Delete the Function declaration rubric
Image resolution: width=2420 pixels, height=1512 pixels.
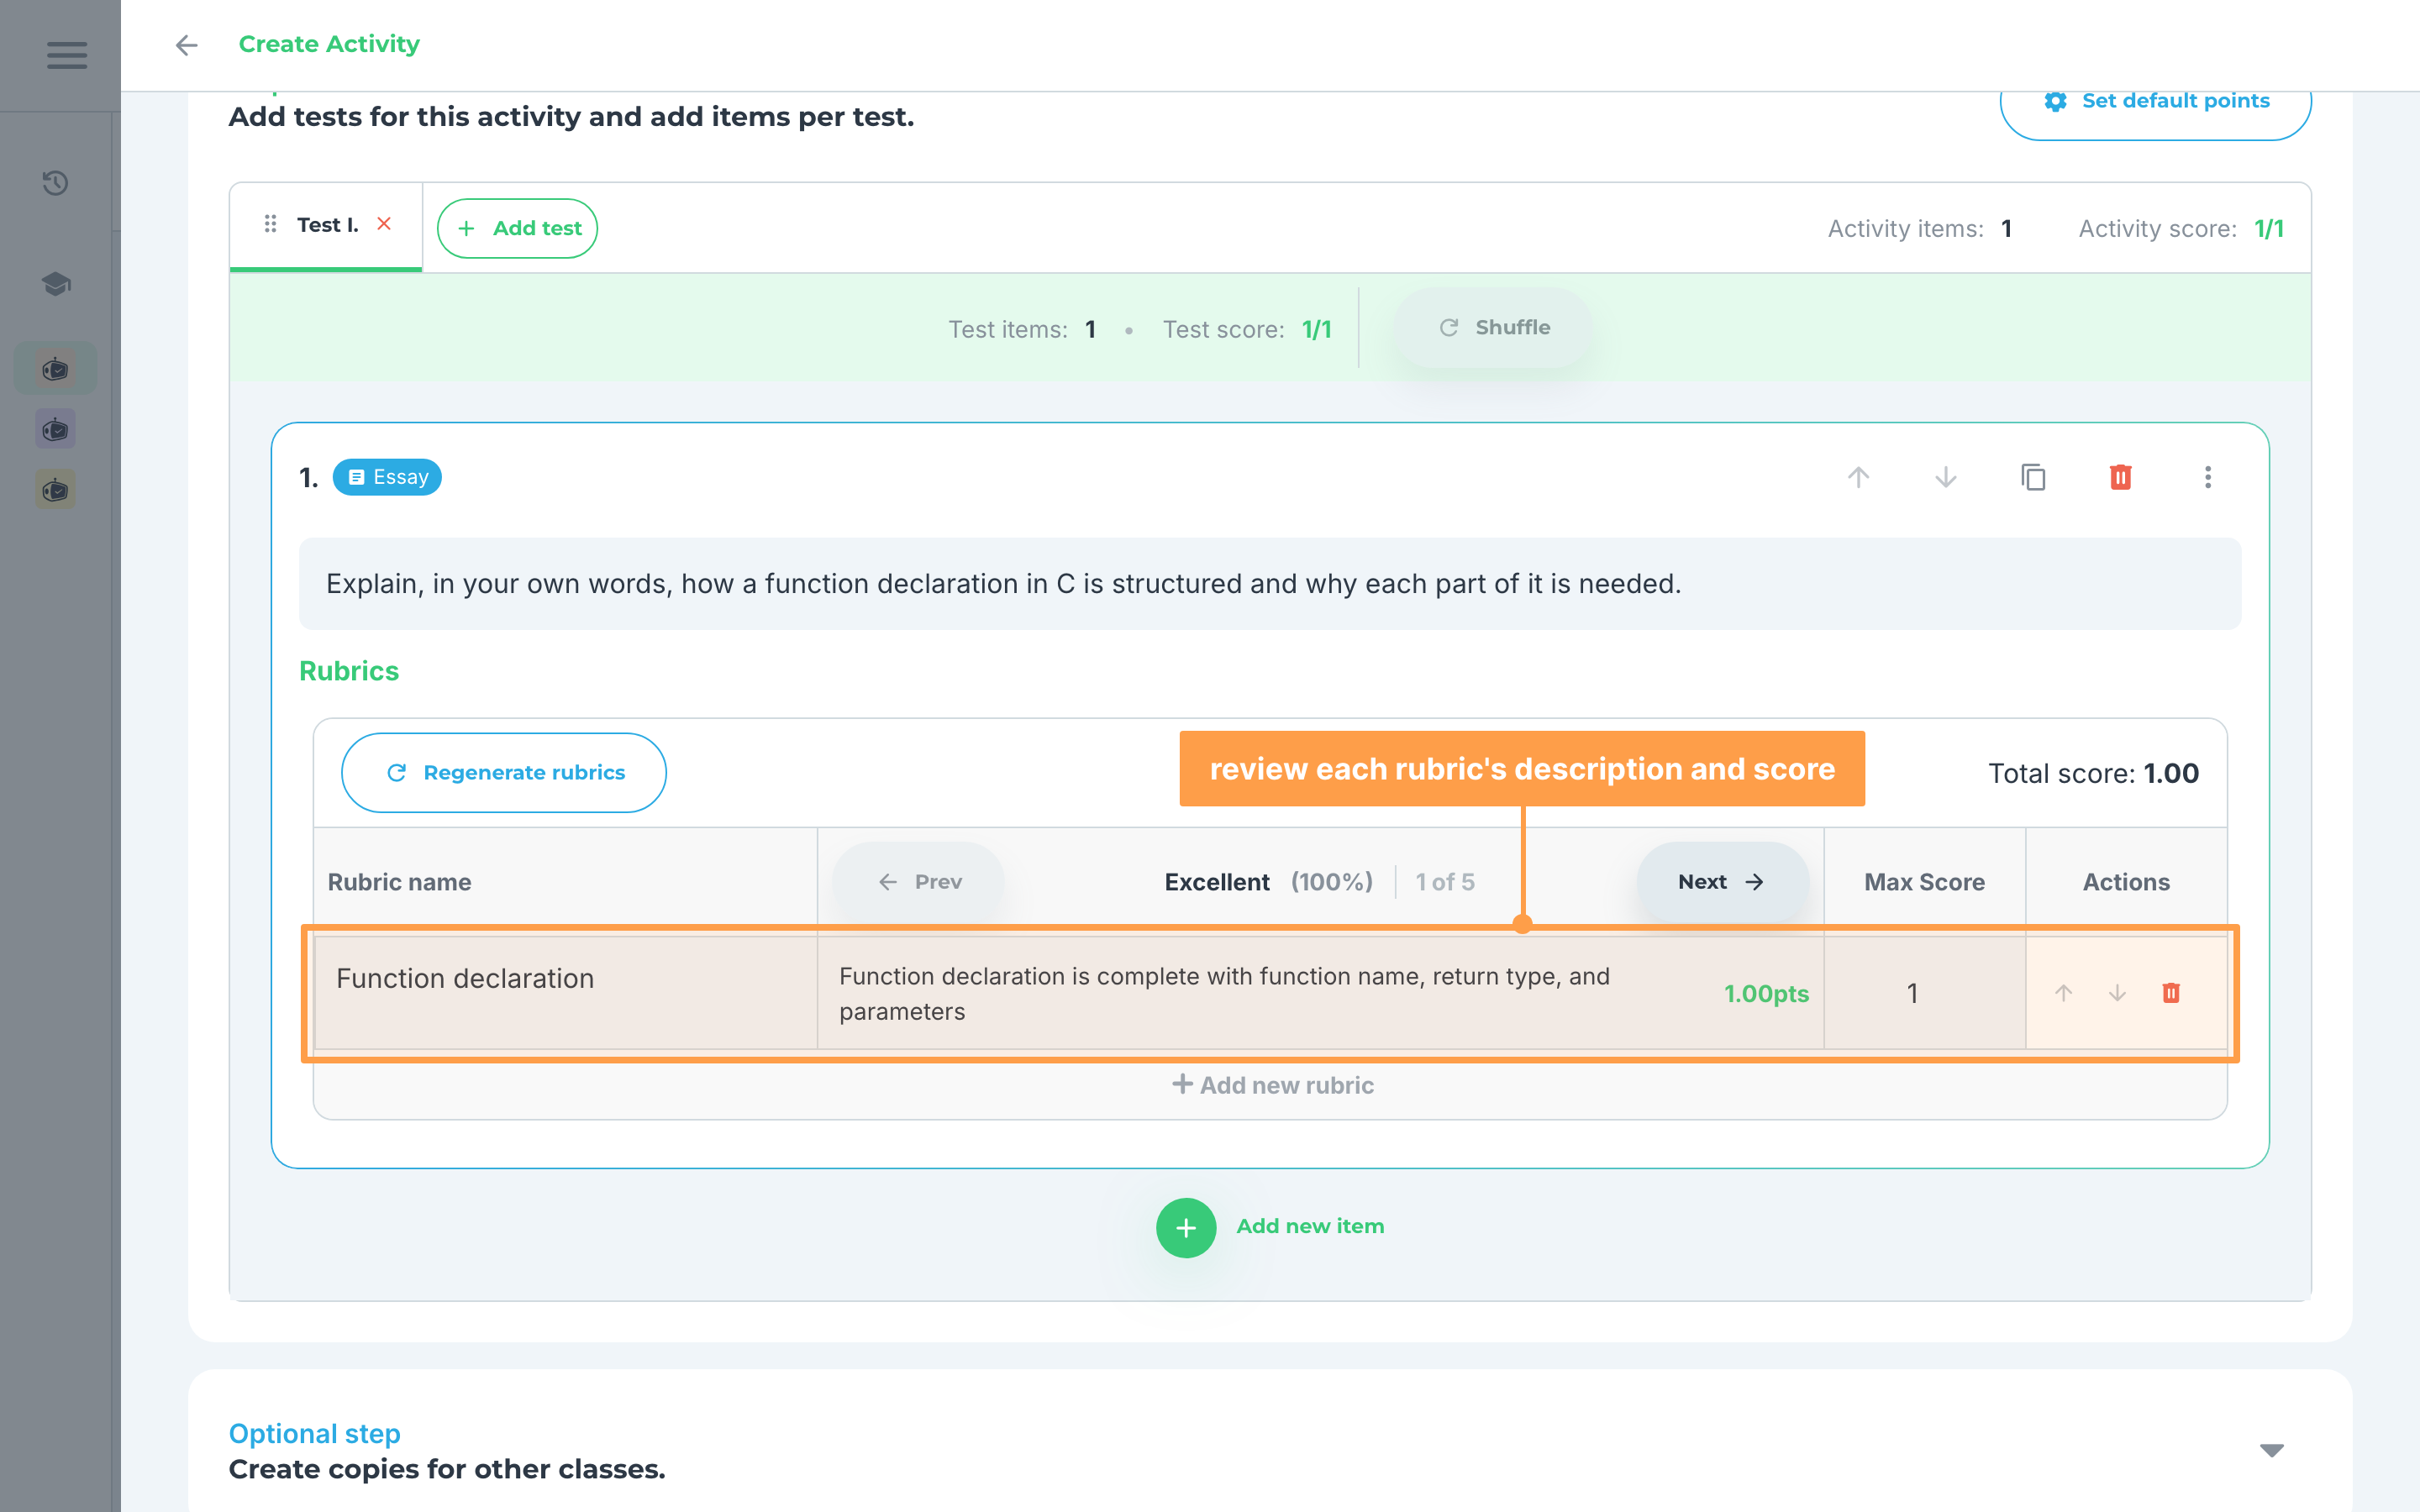click(x=2171, y=993)
